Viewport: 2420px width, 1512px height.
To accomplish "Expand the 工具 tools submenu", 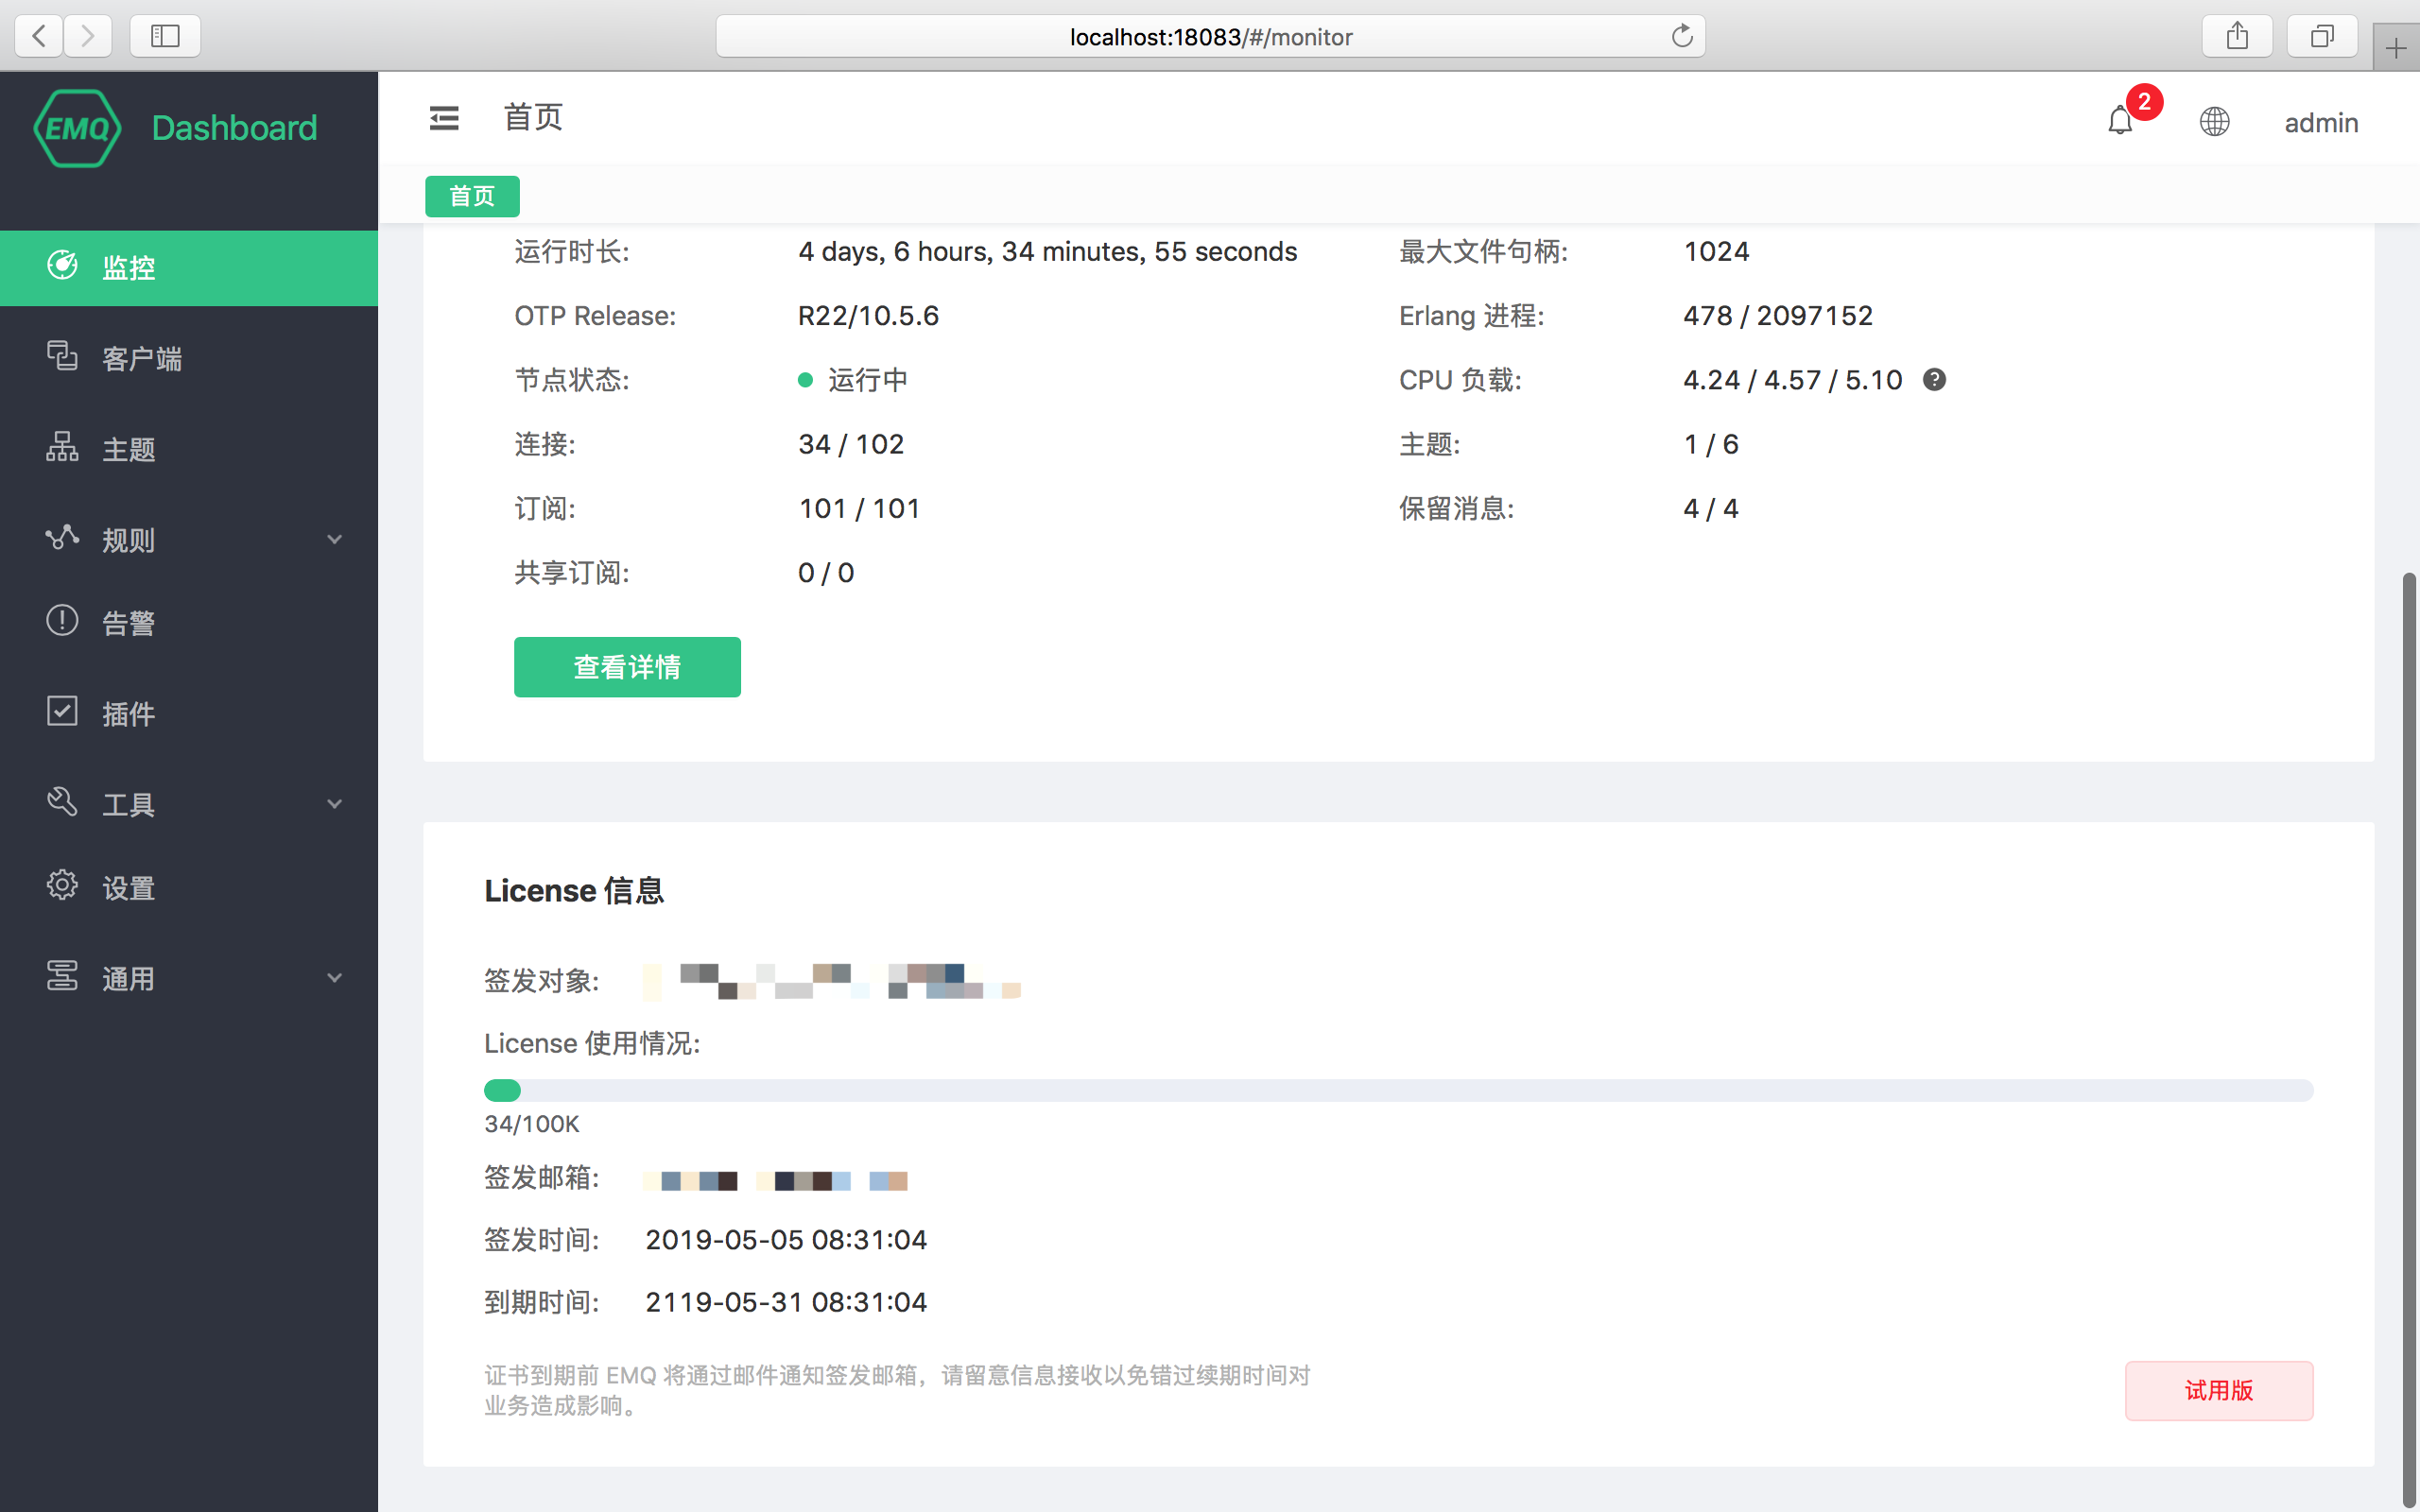I will [334, 803].
